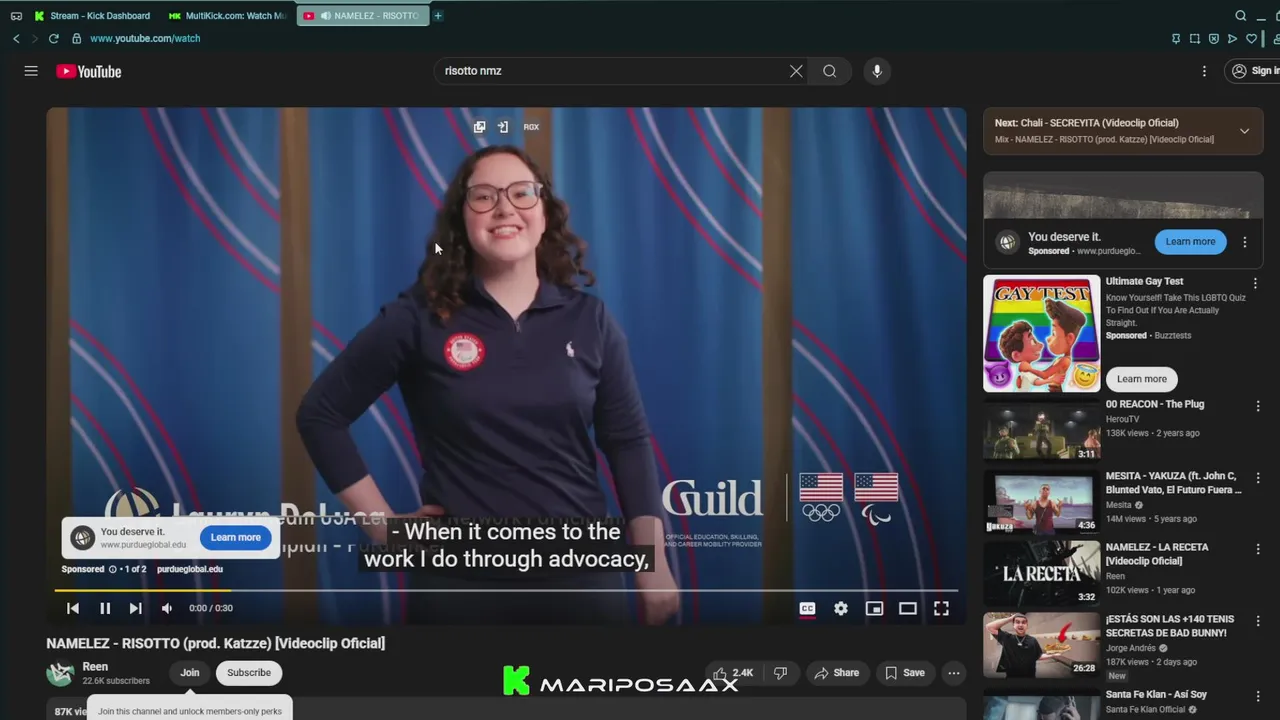Expand the Next: Chali - SECREYITA mix panel

click(1244, 131)
